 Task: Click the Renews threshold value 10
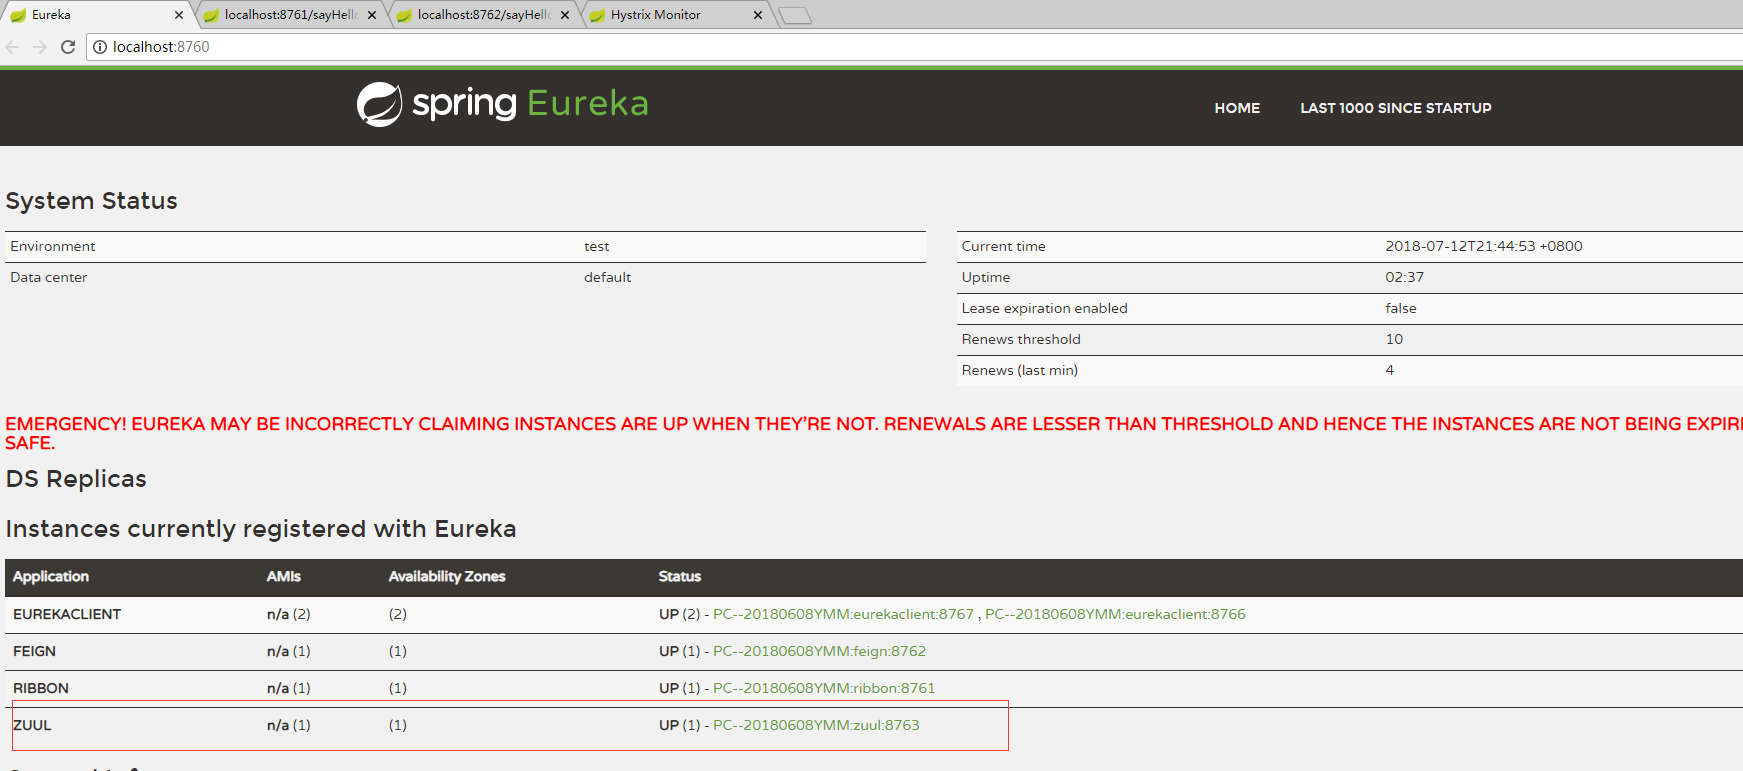click(1394, 339)
